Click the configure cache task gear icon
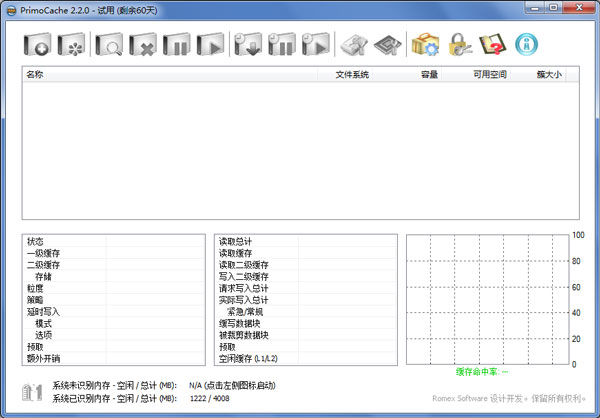This screenshot has width=600, height=418. (71, 44)
